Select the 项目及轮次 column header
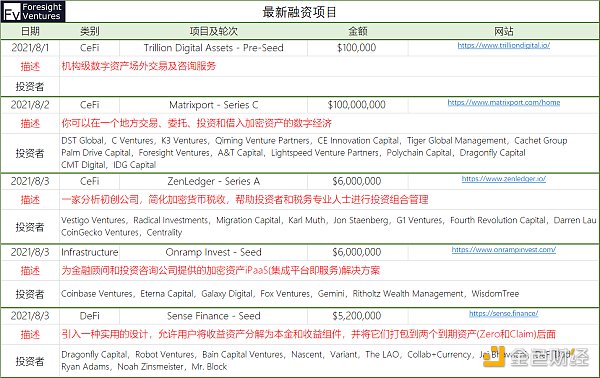The image size is (600, 378). click(213, 31)
